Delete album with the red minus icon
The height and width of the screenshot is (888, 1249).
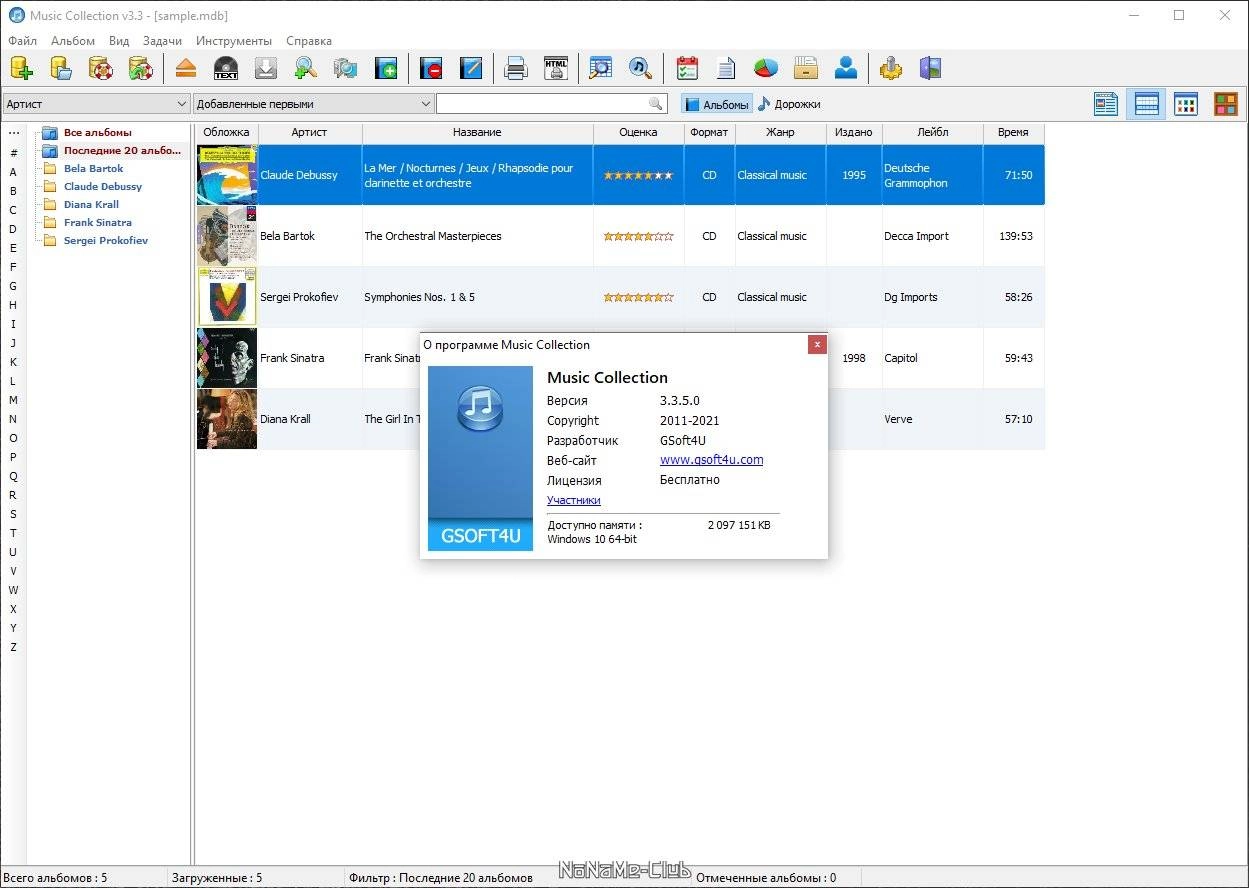[431, 68]
